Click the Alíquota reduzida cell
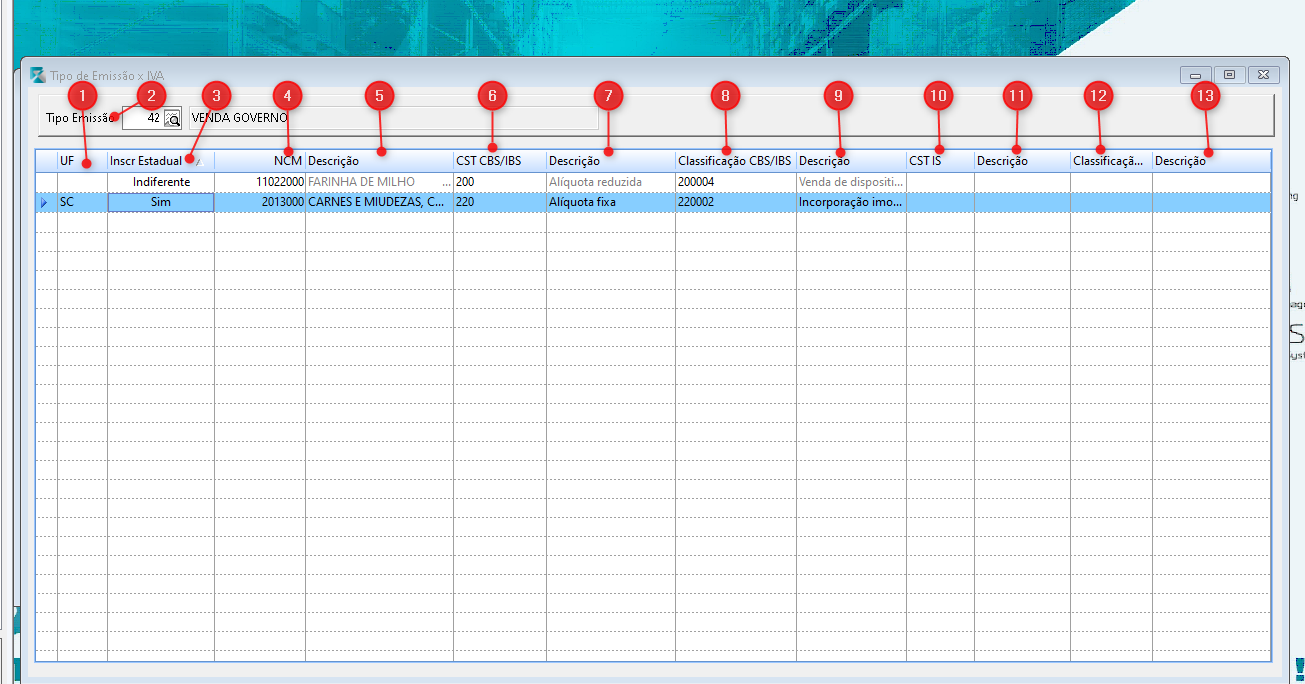This screenshot has height=684, width=1305. (x=611, y=182)
